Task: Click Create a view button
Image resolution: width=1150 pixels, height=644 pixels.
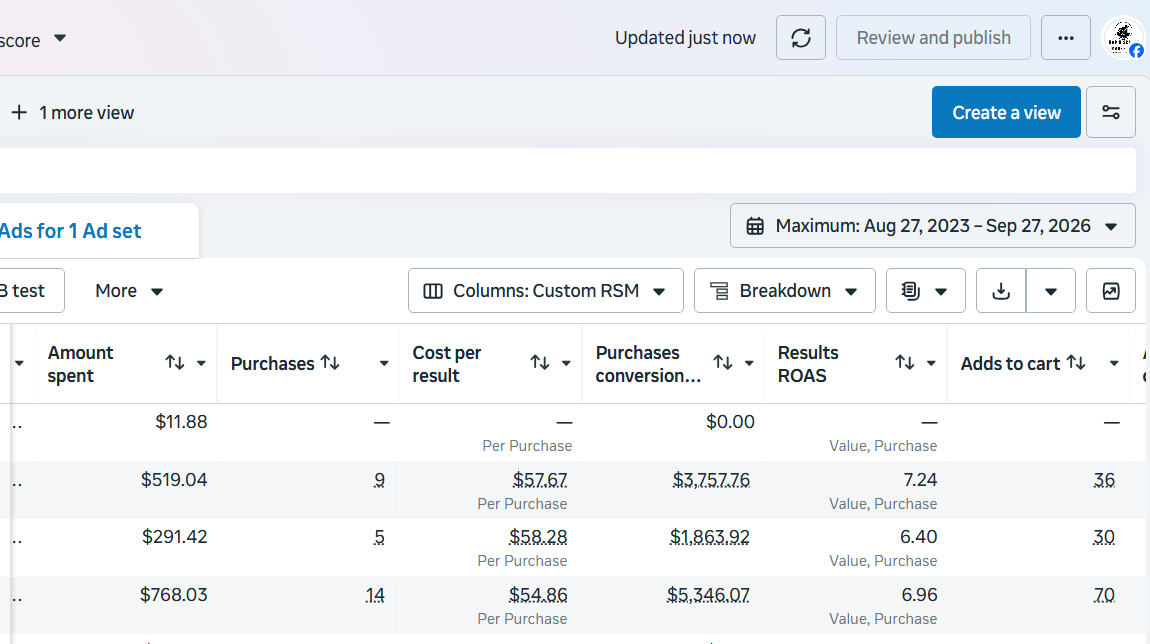Action: pos(1006,112)
